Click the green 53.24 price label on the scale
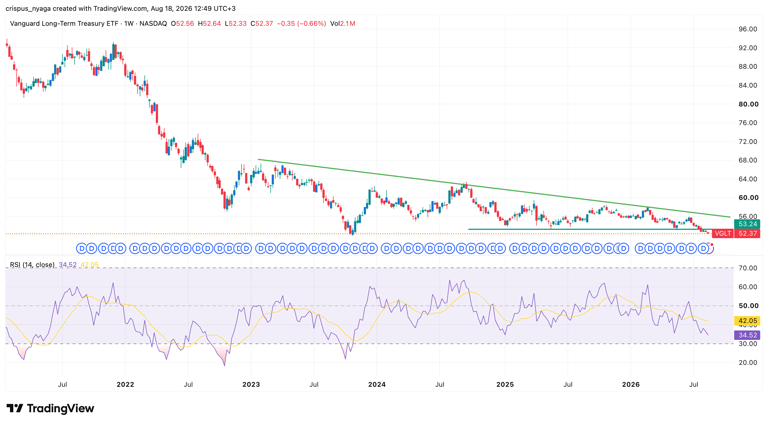 (747, 224)
